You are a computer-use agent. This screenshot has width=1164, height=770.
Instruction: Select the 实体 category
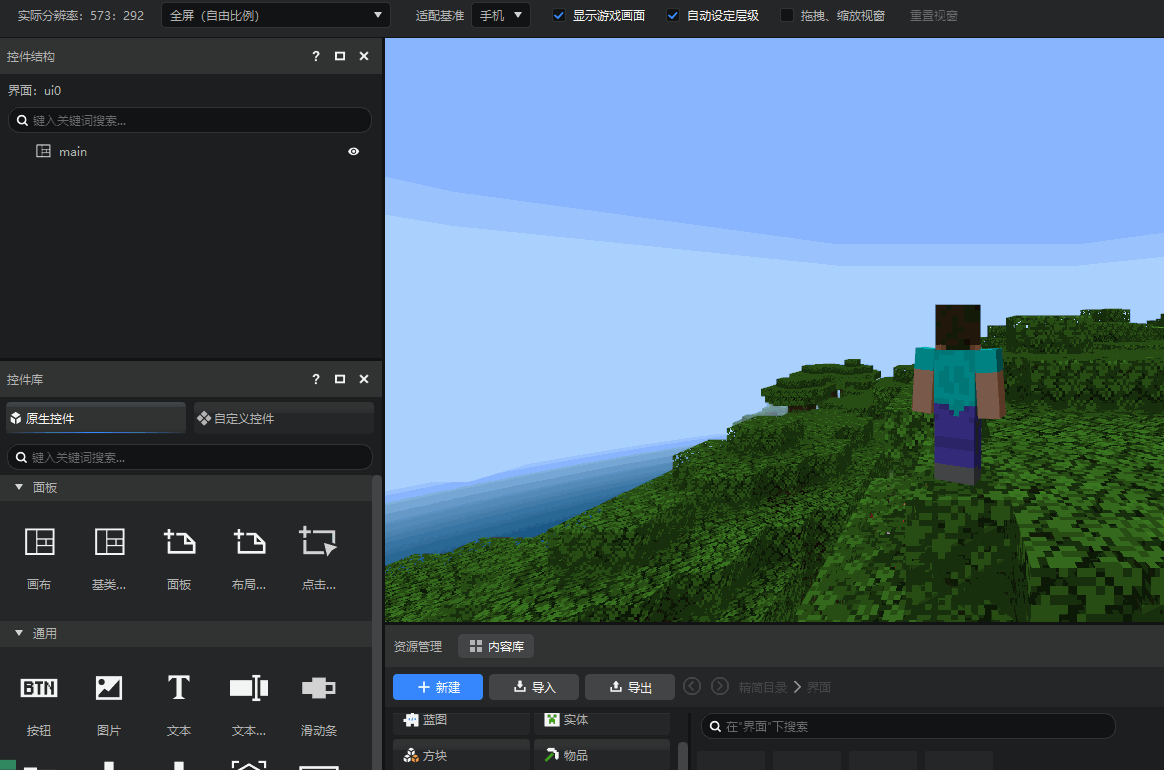point(601,720)
